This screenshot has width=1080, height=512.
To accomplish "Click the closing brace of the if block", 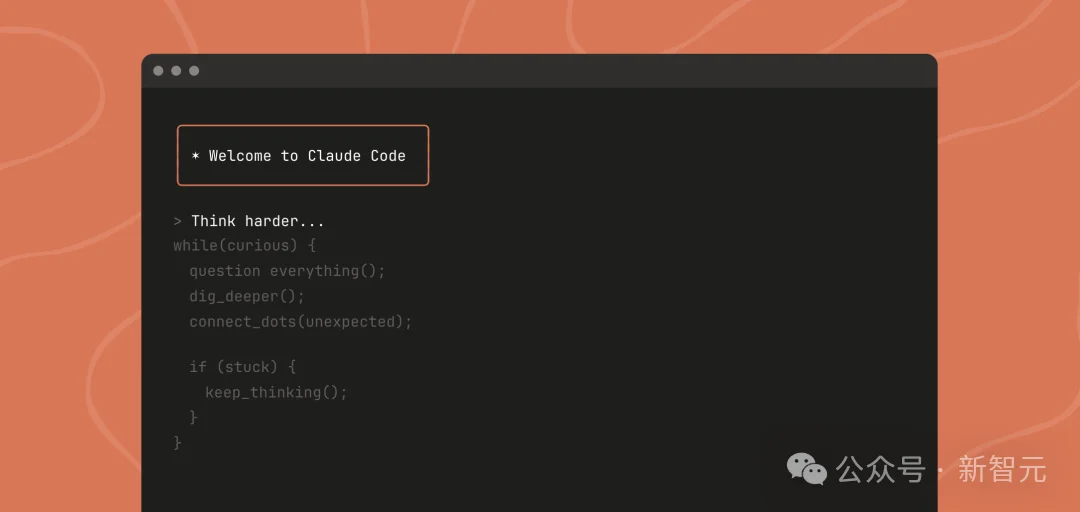I will pyautogui.click(x=194, y=417).
